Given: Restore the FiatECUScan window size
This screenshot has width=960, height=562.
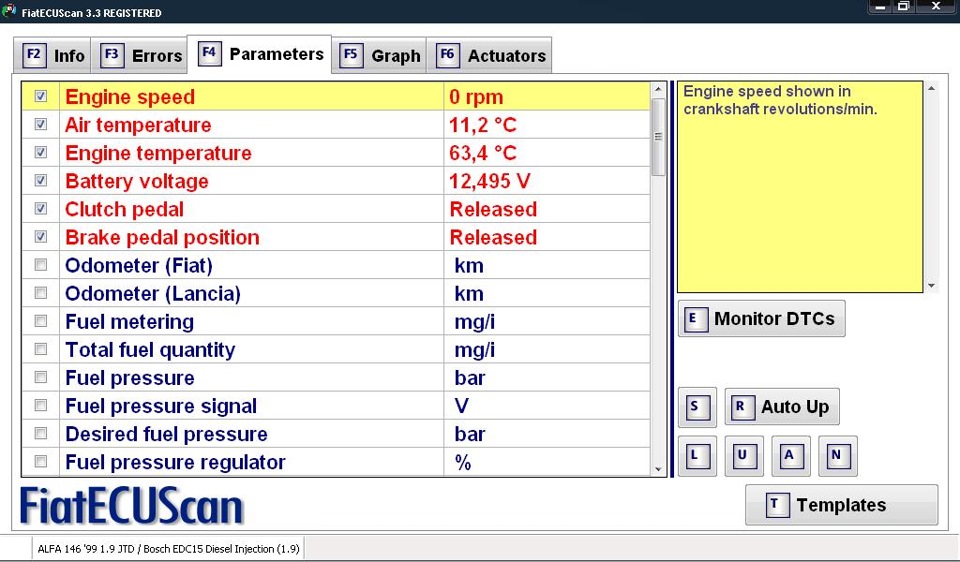Looking at the screenshot, I should click(903, 7).
